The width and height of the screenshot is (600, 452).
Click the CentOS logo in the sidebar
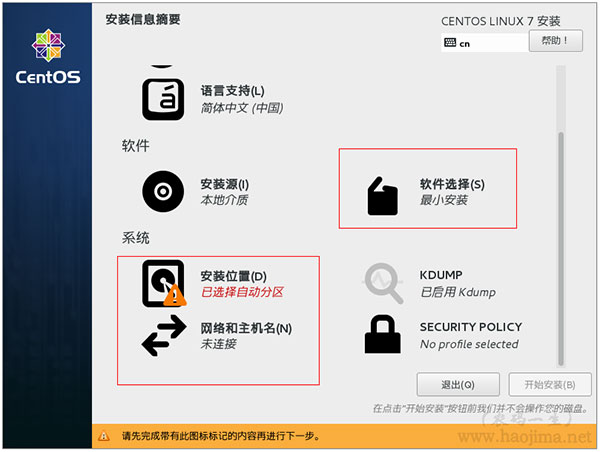[48, 57]
